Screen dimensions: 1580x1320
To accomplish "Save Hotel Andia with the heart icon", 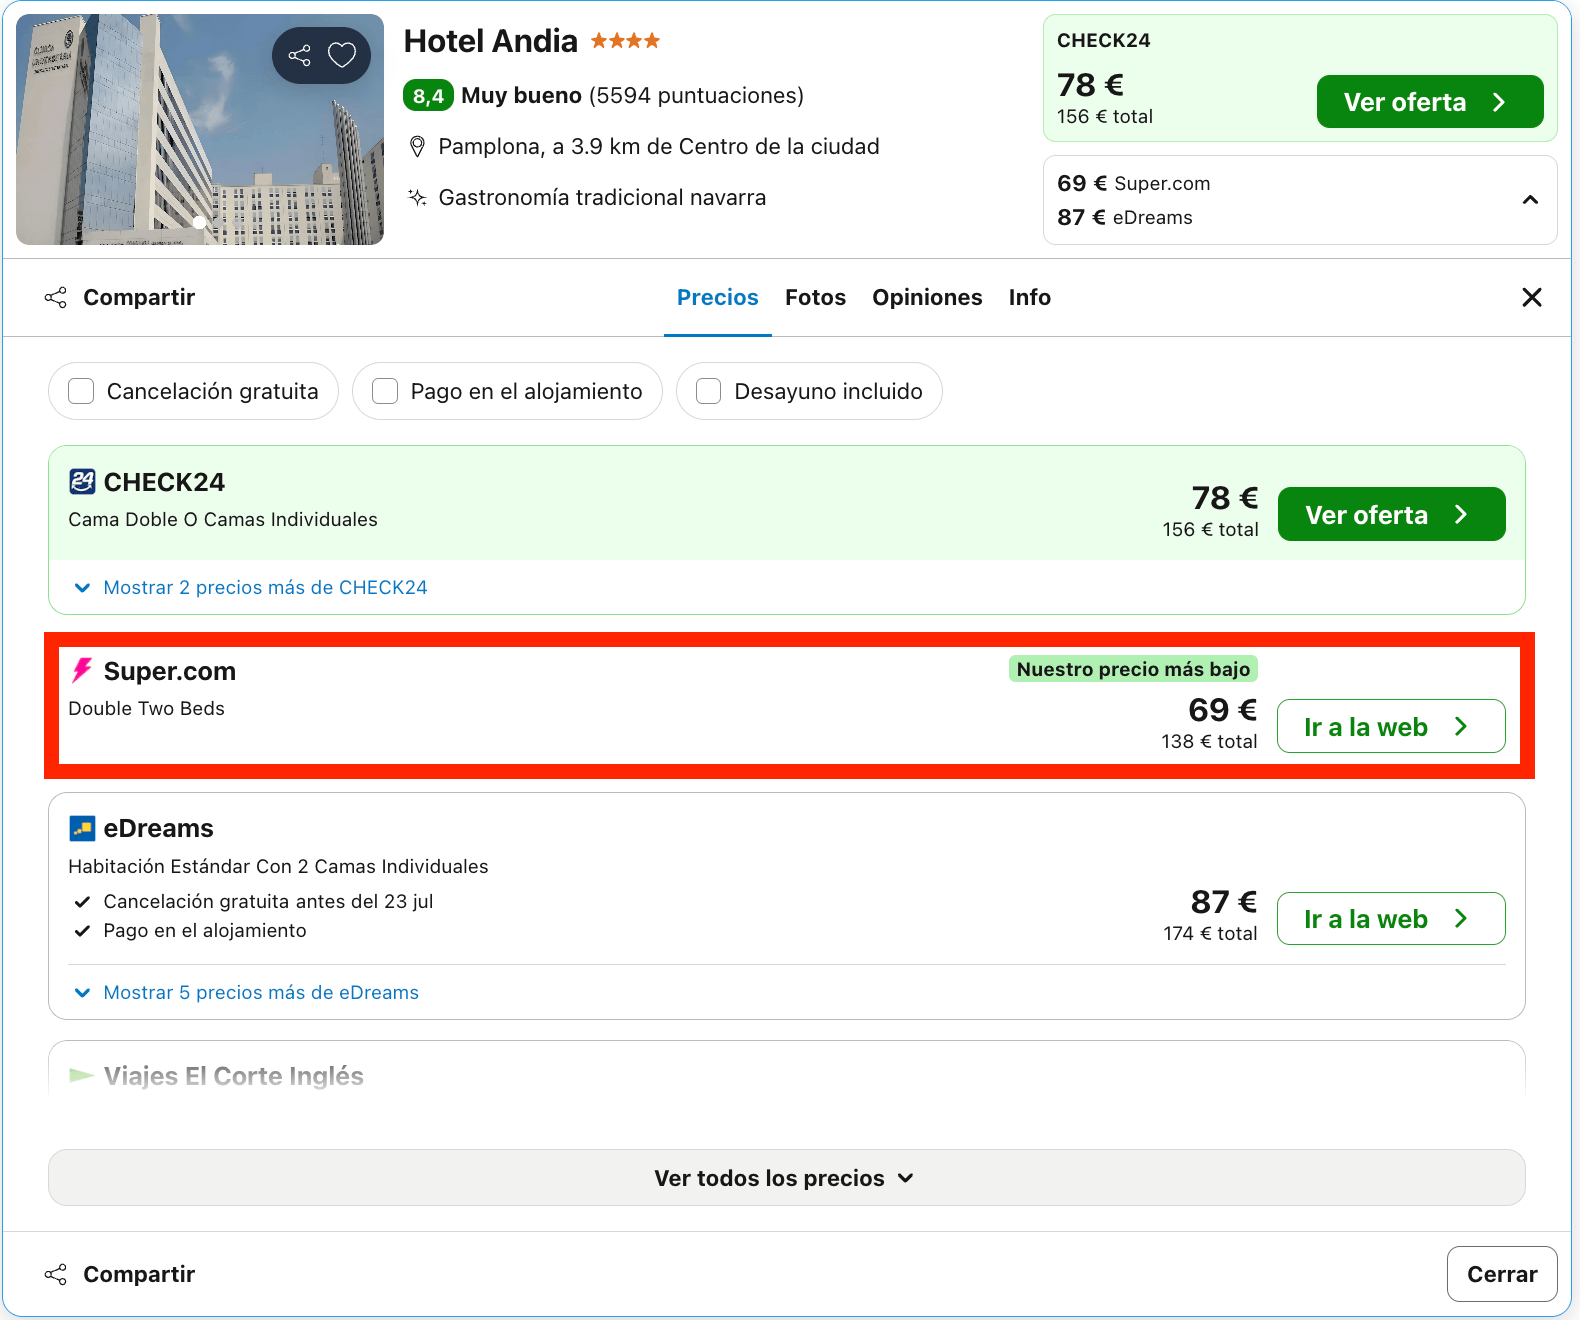I will 342,55.
